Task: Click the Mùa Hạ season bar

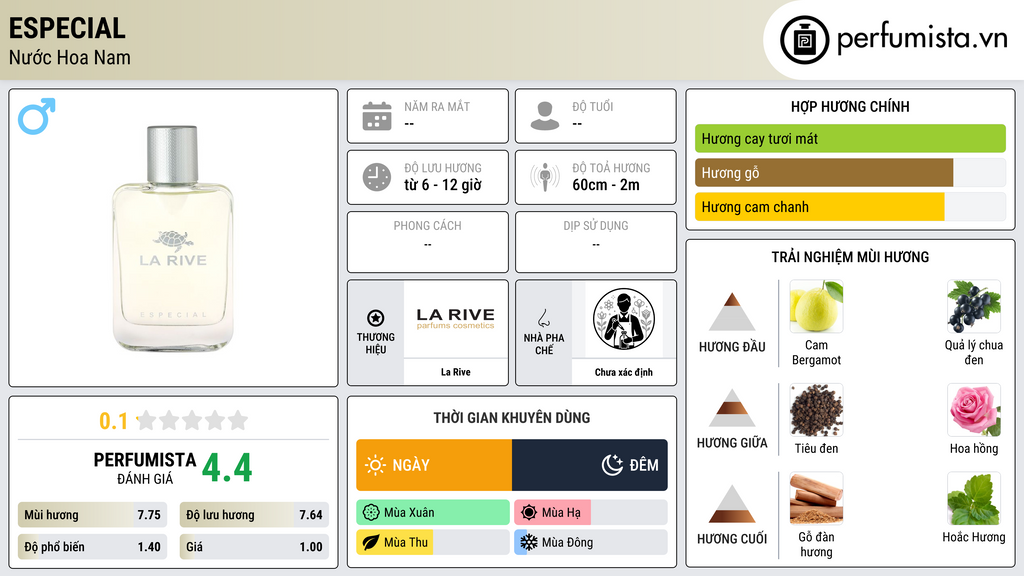Action: point(591,513)
